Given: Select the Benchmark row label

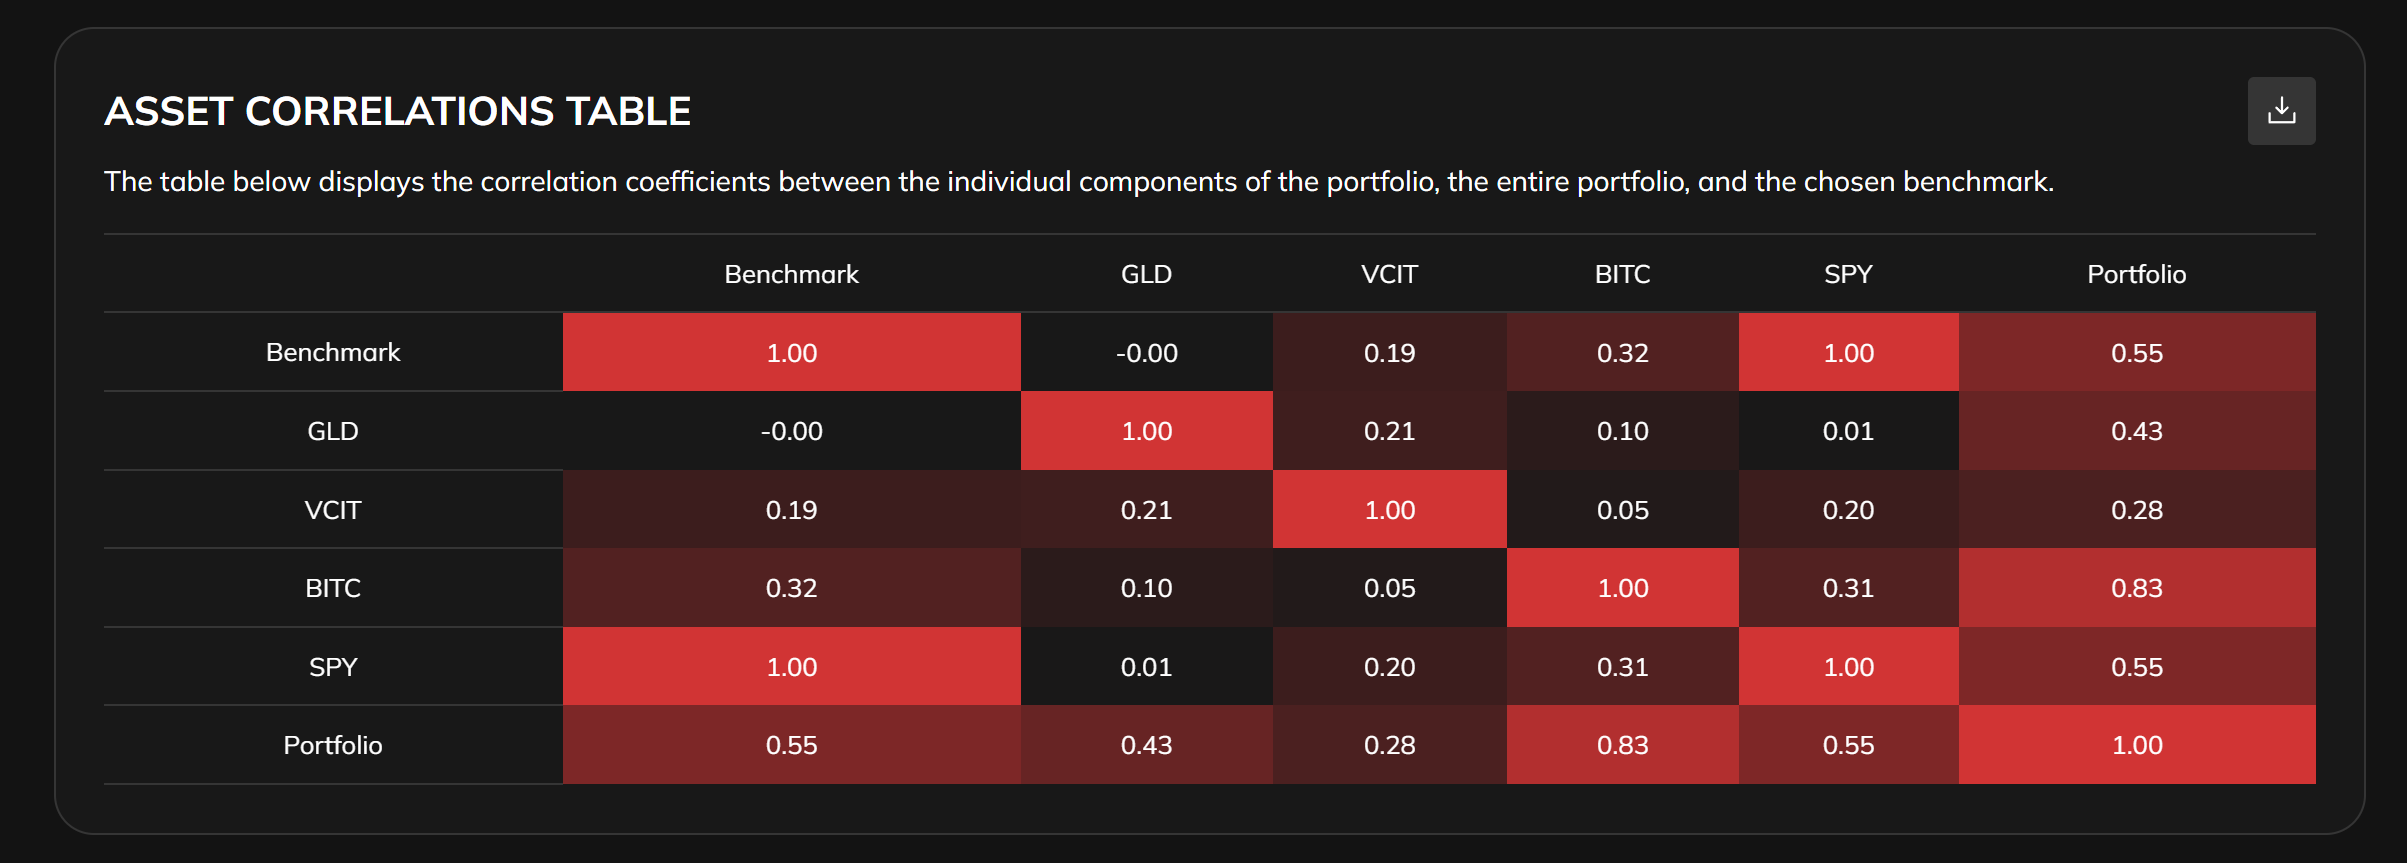Looking at the screenshot, I should pyautogui.click(x=333, y=352).
